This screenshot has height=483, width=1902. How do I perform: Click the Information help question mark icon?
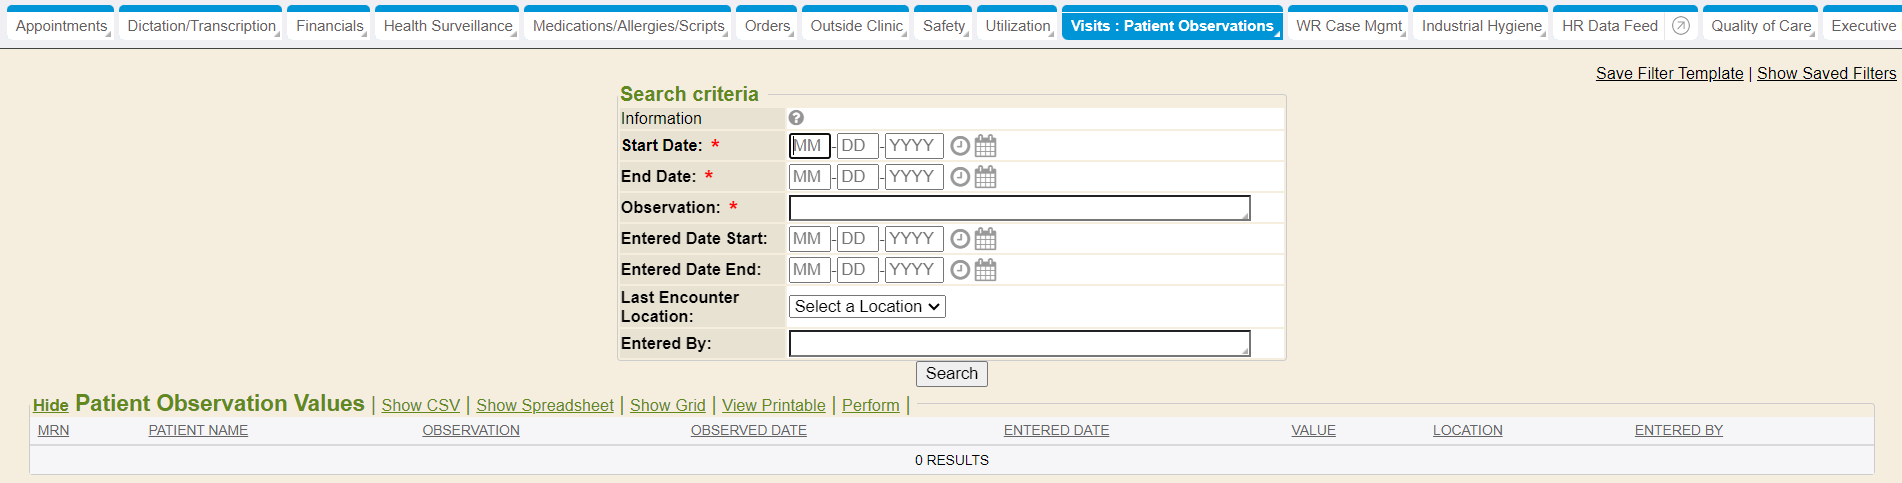click(x=796, y=118)
